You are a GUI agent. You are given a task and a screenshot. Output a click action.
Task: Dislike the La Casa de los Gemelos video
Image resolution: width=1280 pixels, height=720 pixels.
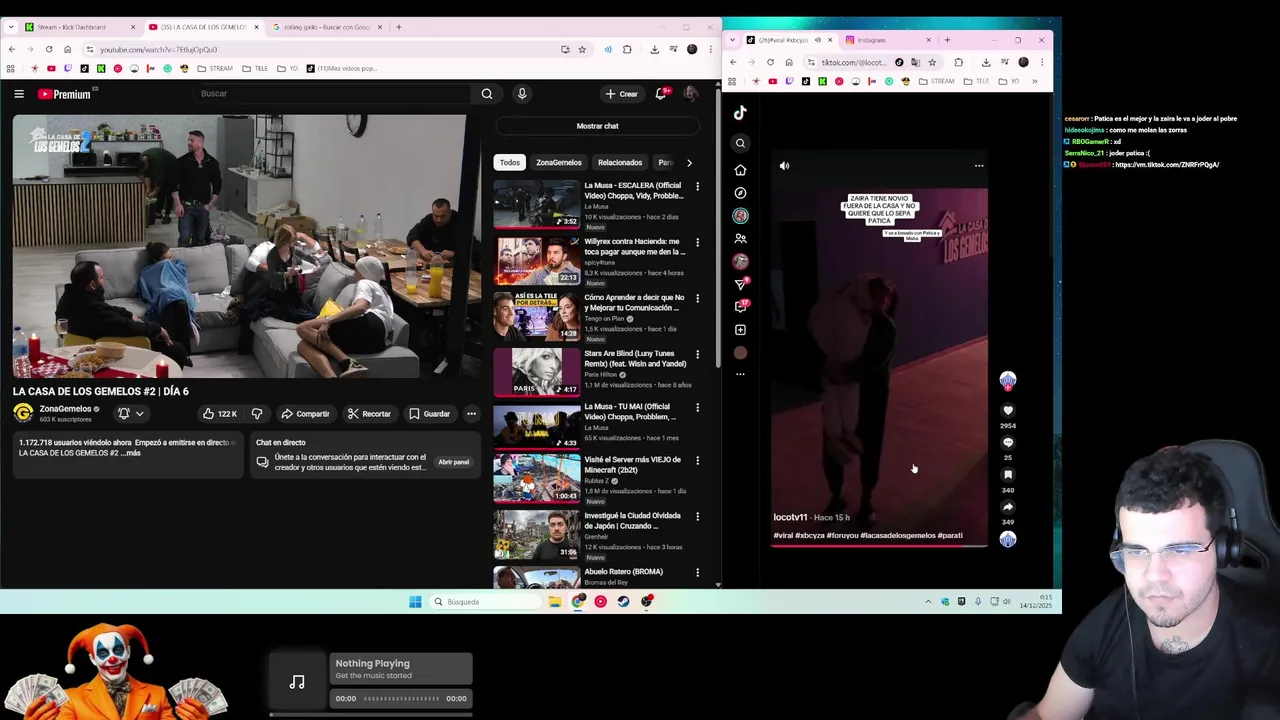pos(257,414)
